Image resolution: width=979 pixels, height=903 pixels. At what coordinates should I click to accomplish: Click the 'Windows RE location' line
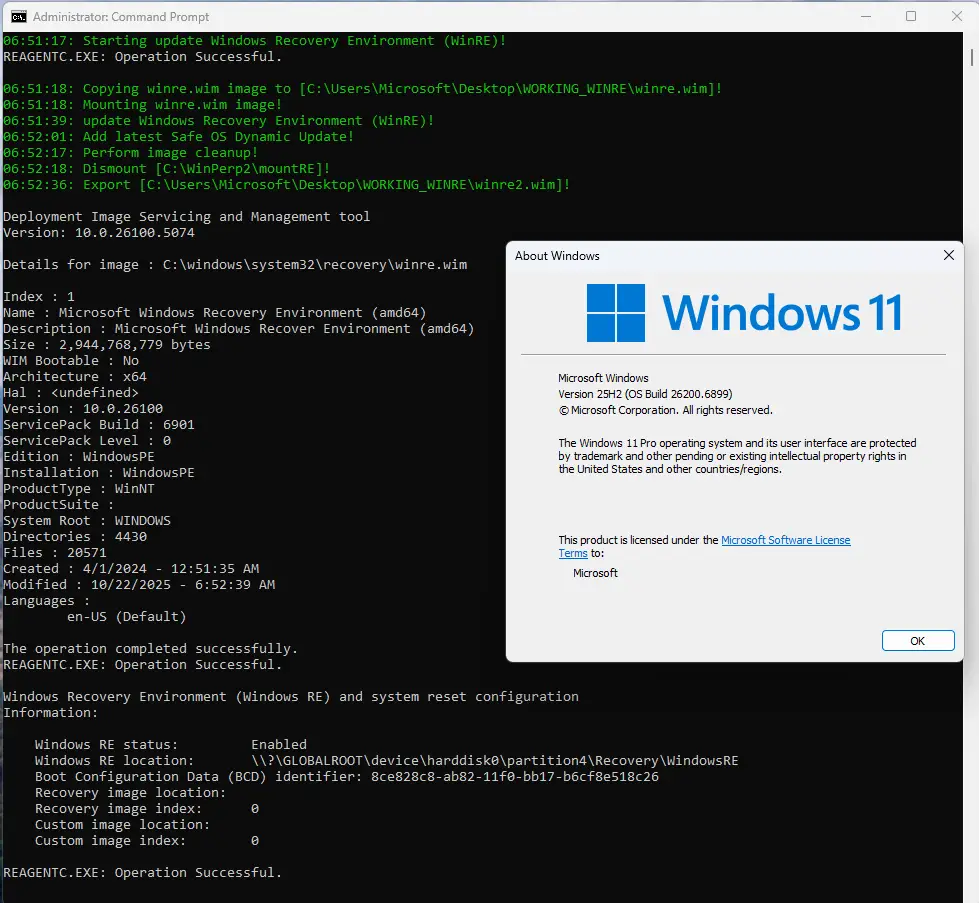click(x=386, y=761)
